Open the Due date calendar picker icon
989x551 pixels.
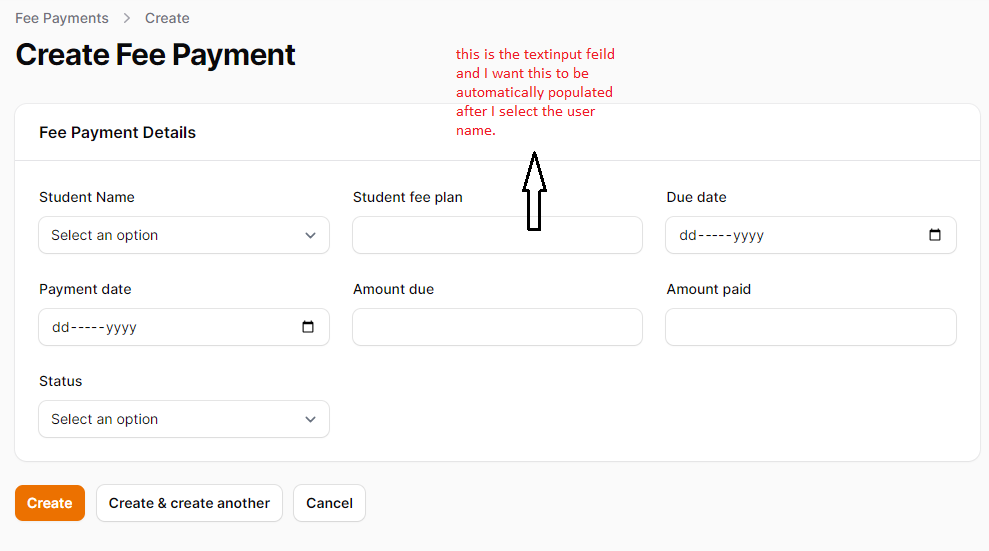tap(935, 235)
